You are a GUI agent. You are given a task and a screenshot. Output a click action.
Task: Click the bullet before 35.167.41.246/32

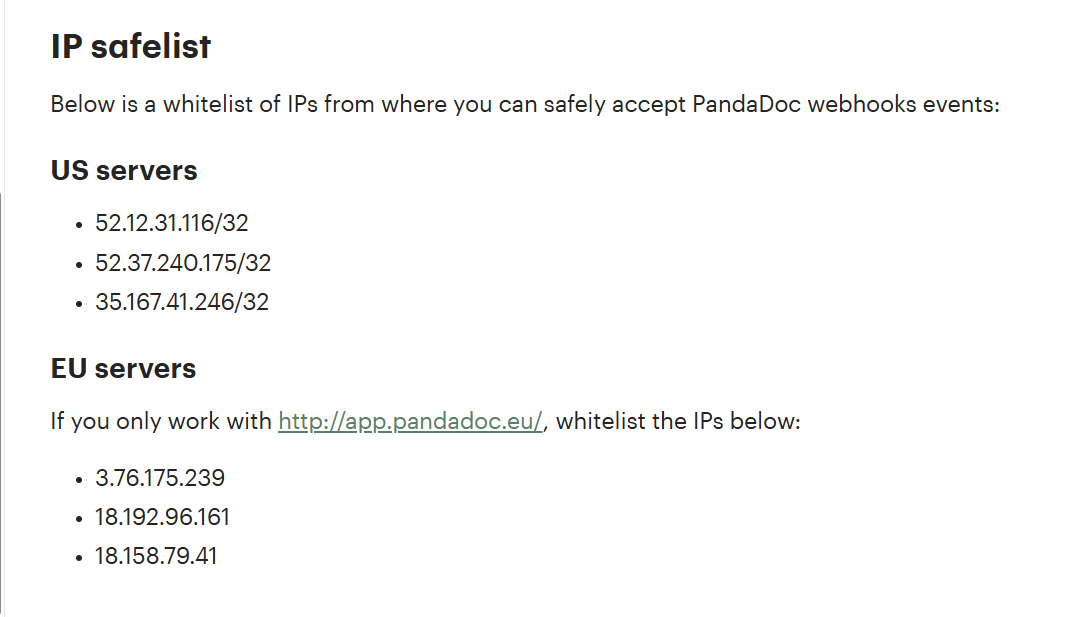tap(79, 304)
